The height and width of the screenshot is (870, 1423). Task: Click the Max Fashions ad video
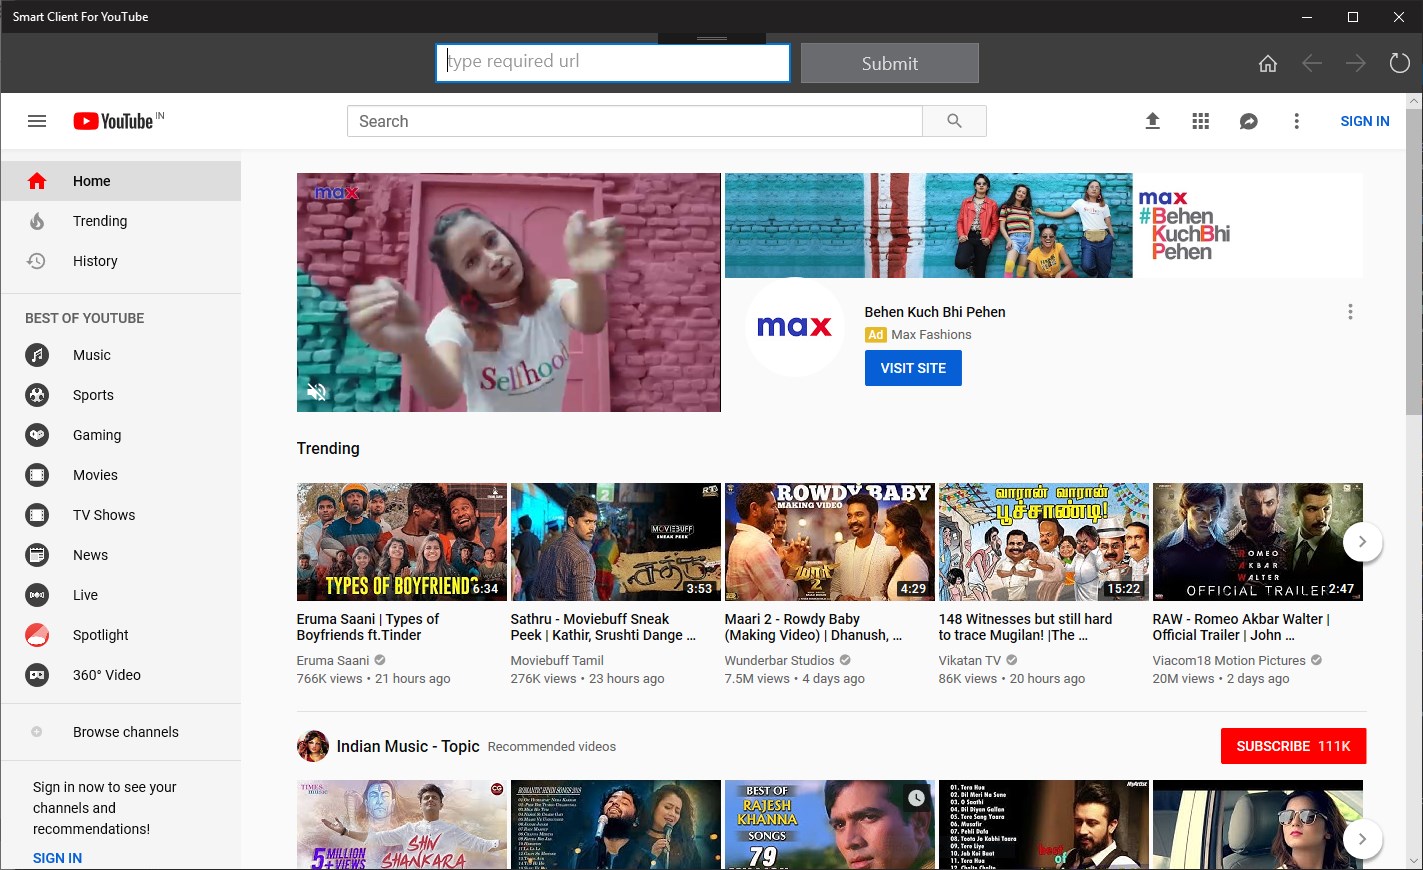[x=509, y=292]
